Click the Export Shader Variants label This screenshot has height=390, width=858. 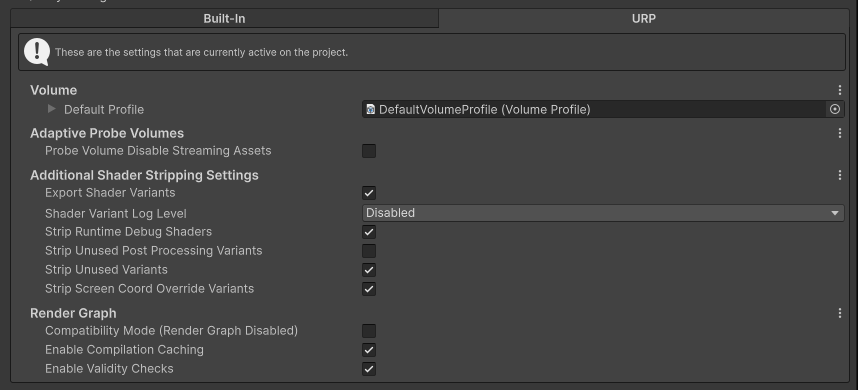[x=110, y=193]
